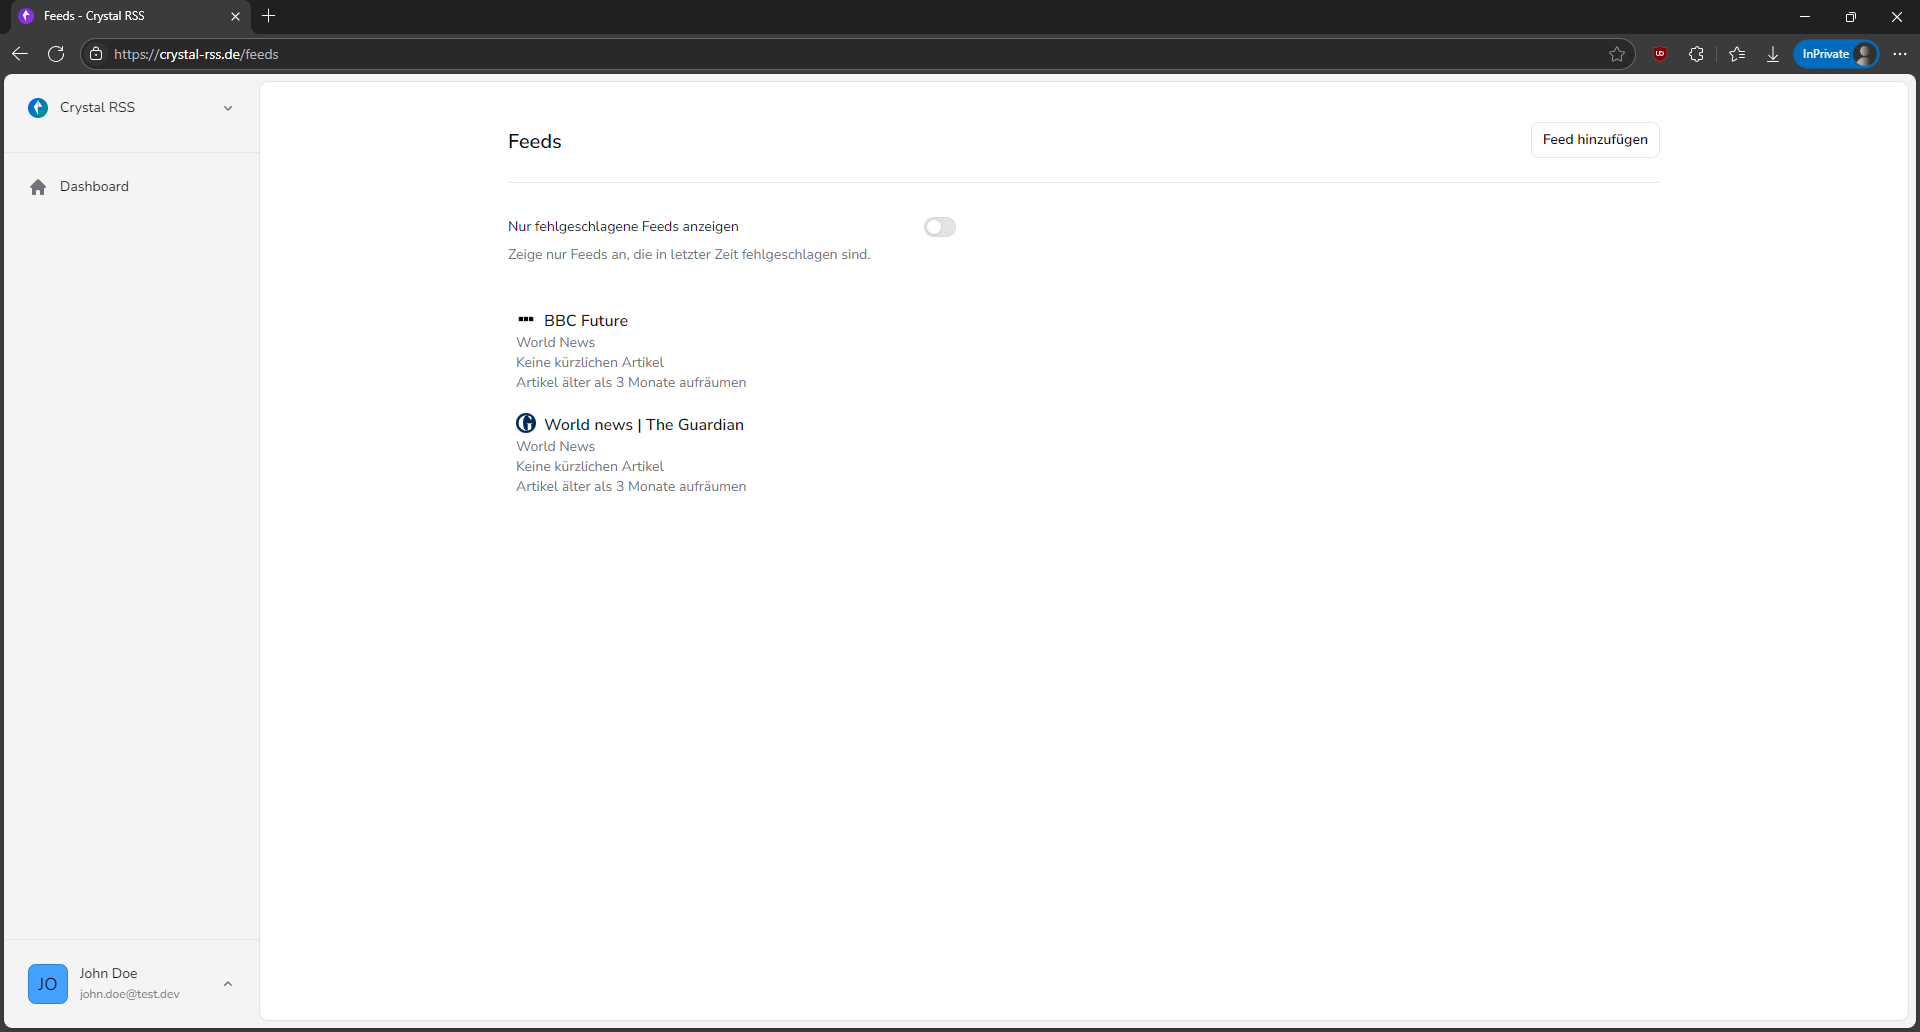
Task: Refresh the page with reload icon
Action: pyautogui.click(x=56, y=54)
